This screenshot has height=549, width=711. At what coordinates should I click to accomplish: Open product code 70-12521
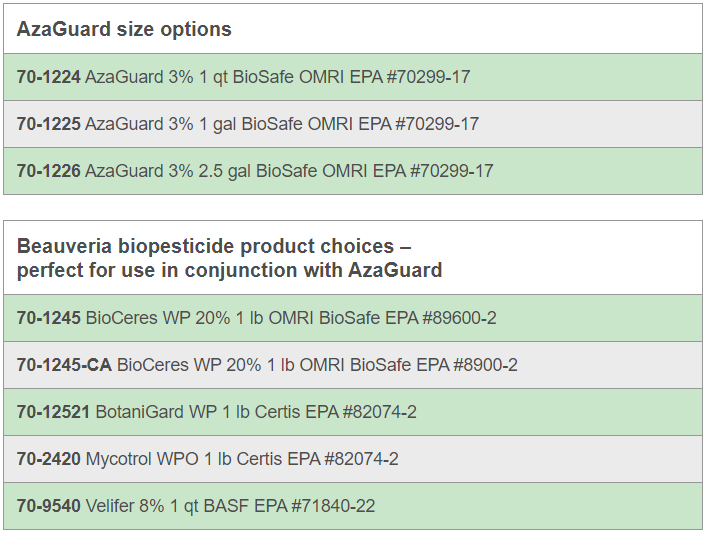pos(54,412)
